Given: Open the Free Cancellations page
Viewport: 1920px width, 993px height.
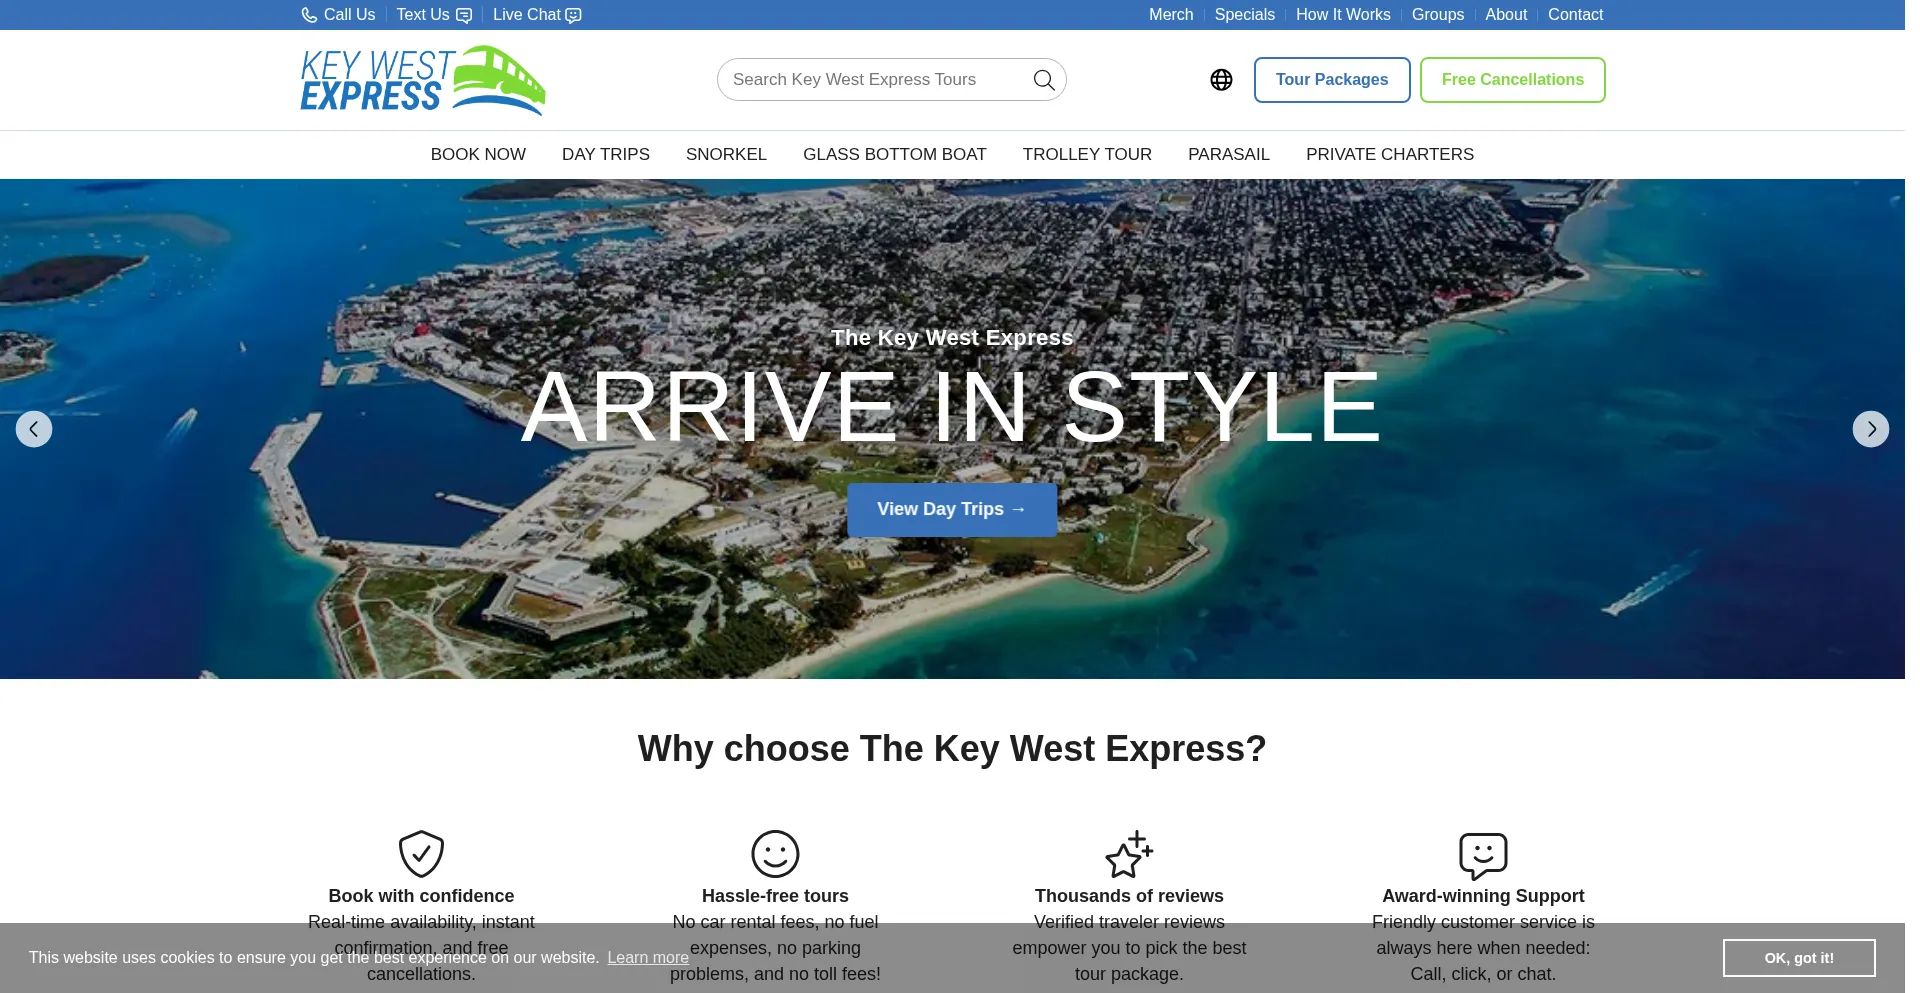Looking at the screenshot, I should point(1511,79).
